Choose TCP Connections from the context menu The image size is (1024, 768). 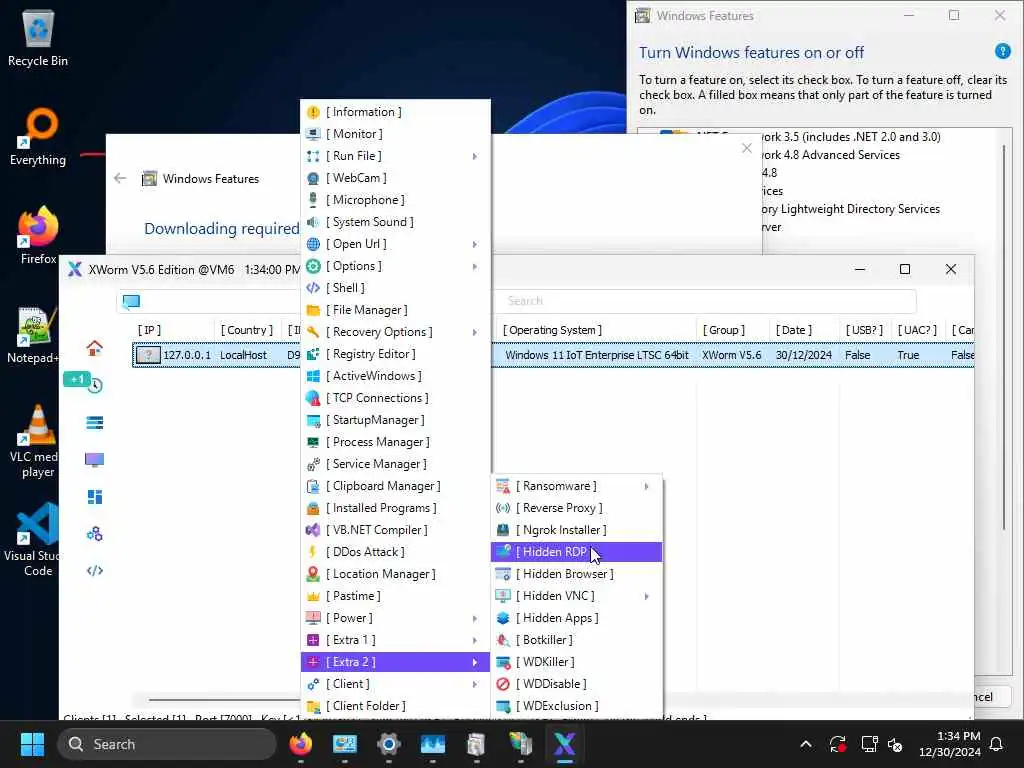pos(395,398)
